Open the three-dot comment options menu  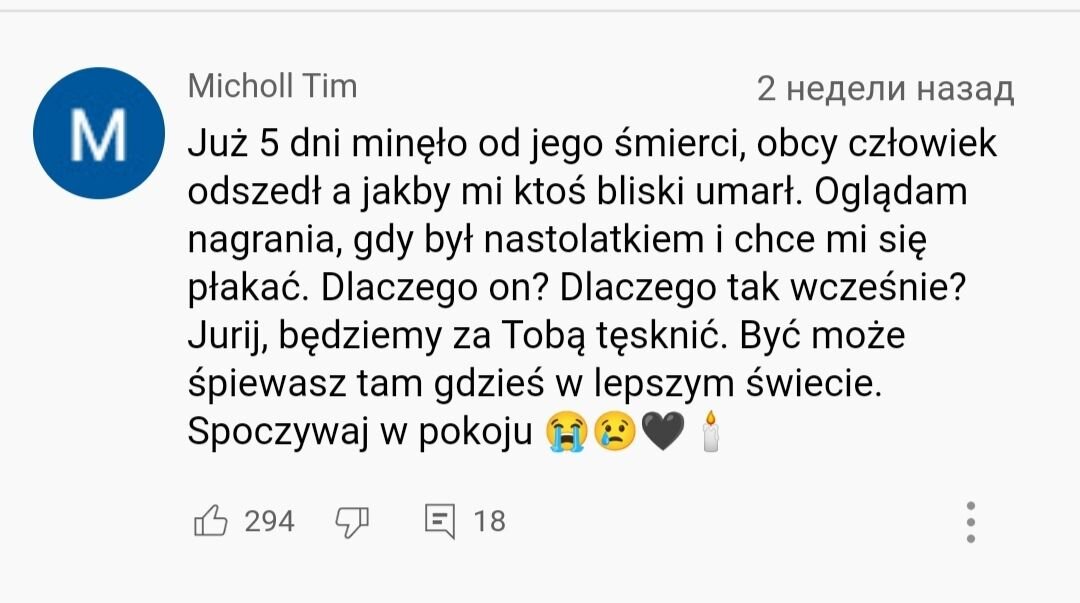[970, 522]
